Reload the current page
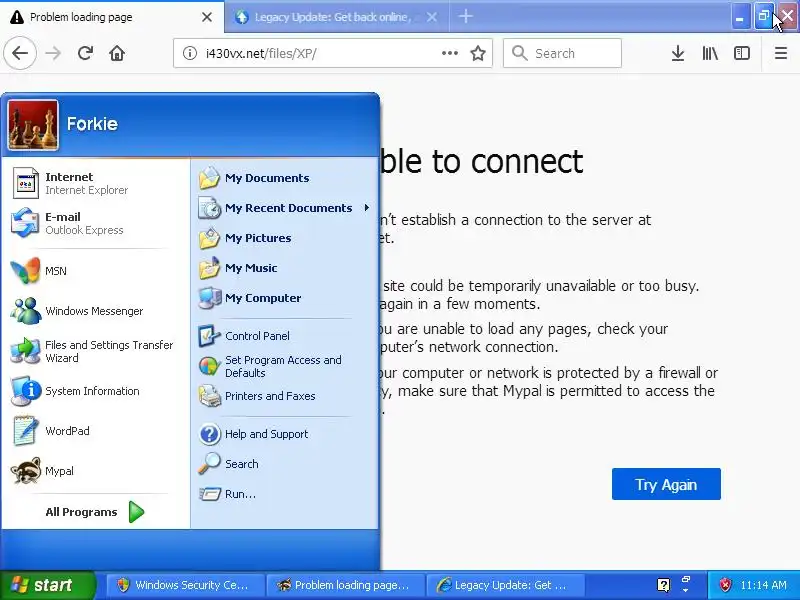Image resolution: width=800 pixels, height=600 pixels. [85, 53]
